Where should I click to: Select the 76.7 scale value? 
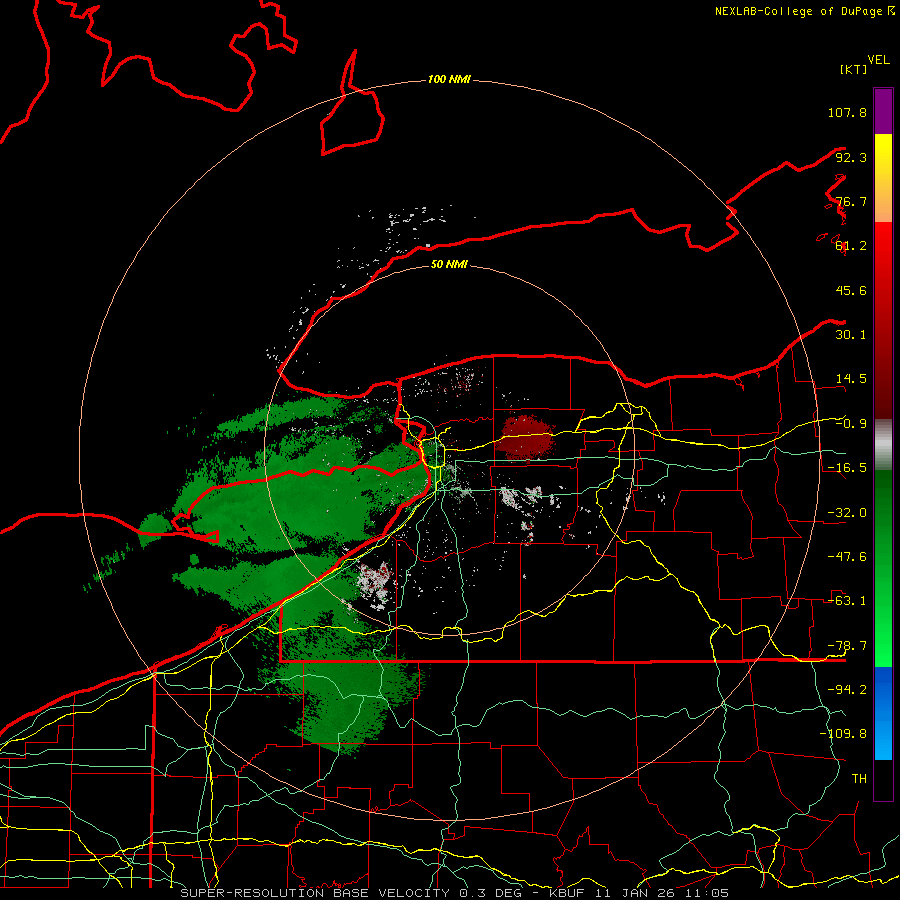[x=851, y=201]
